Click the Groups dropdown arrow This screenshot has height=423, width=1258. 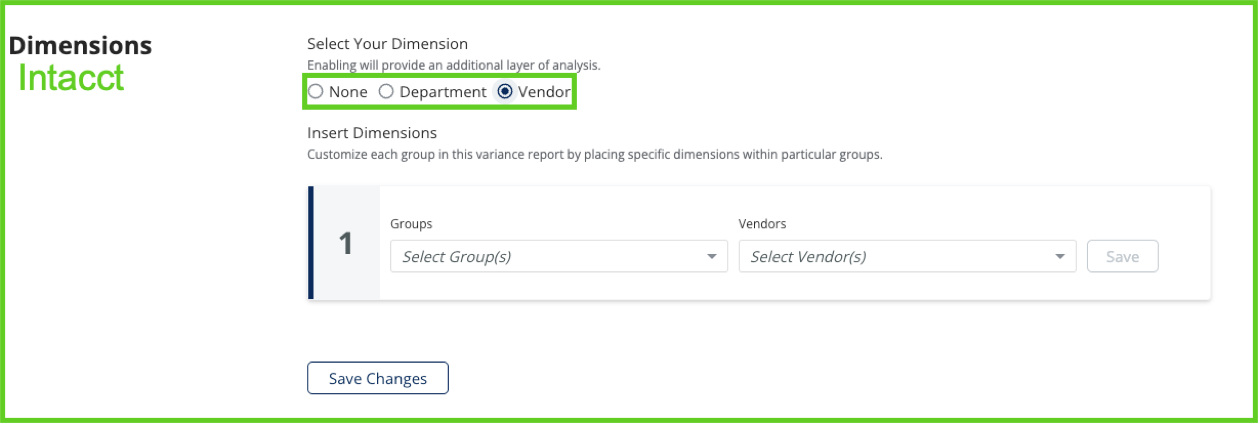[x=712, y=257]
